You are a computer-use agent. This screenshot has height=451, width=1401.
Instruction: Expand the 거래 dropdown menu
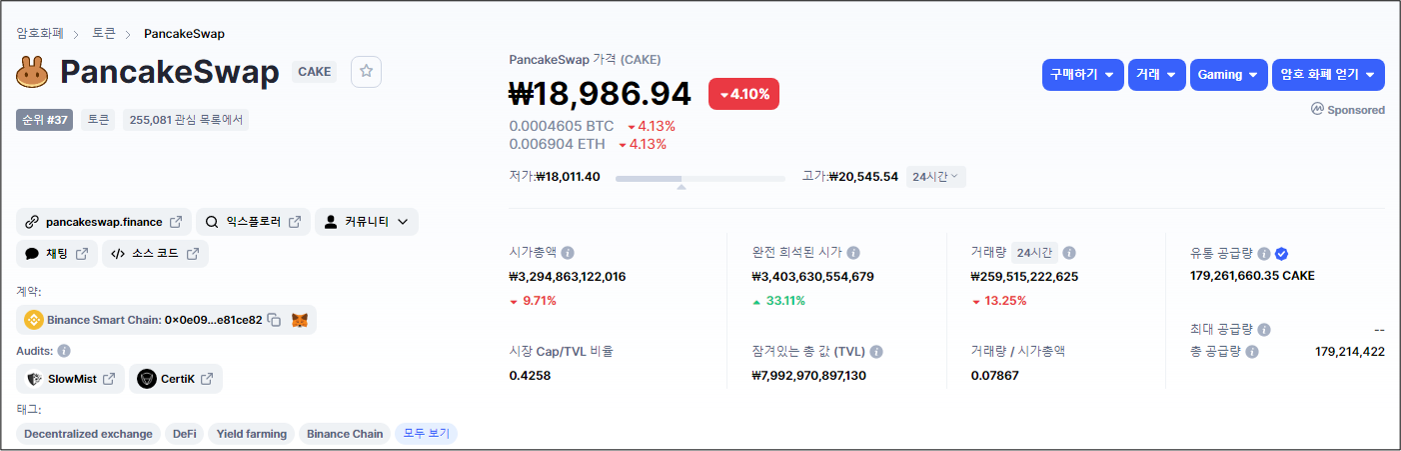pyautogui.click(x=1157, y=75)
